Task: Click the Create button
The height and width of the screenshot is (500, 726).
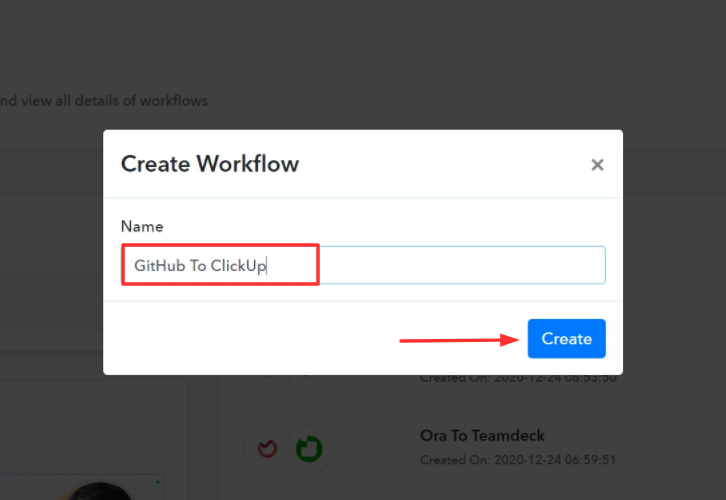Action: 566,339
